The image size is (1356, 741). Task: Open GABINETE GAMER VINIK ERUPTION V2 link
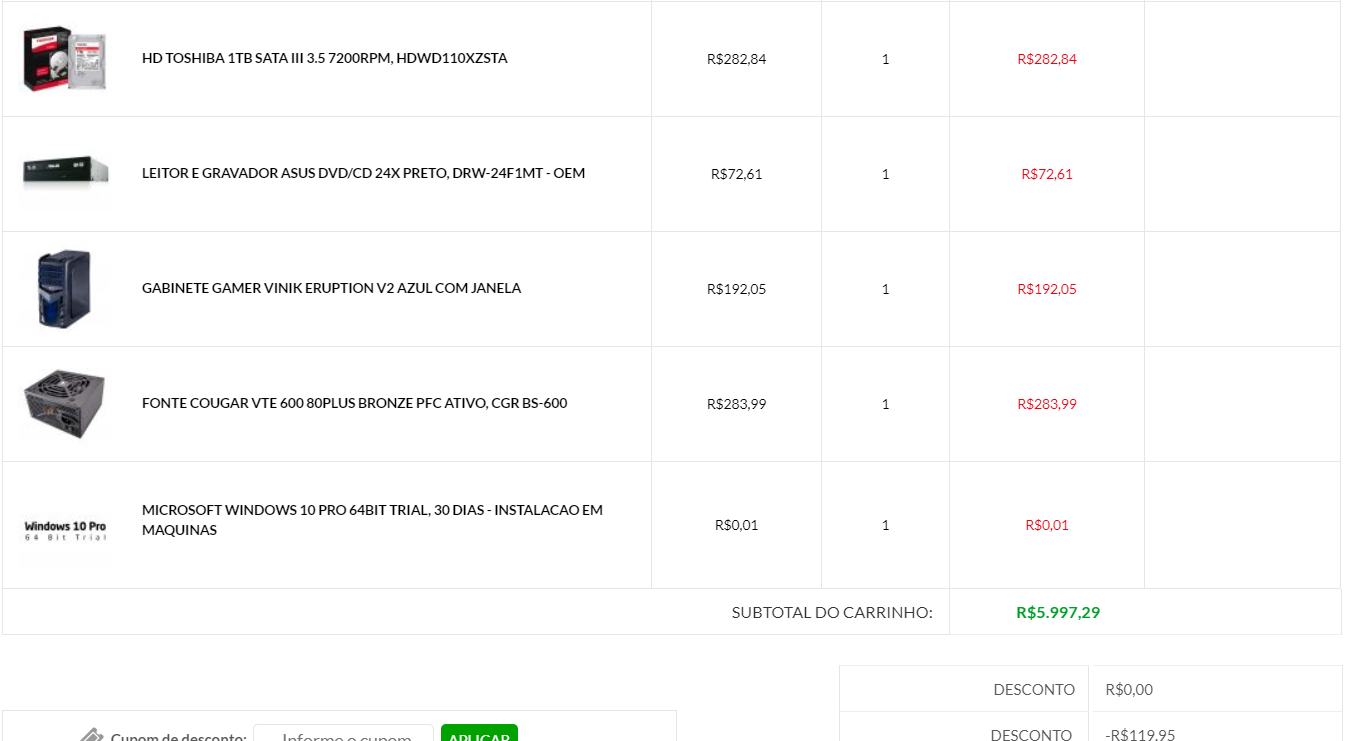332,288
